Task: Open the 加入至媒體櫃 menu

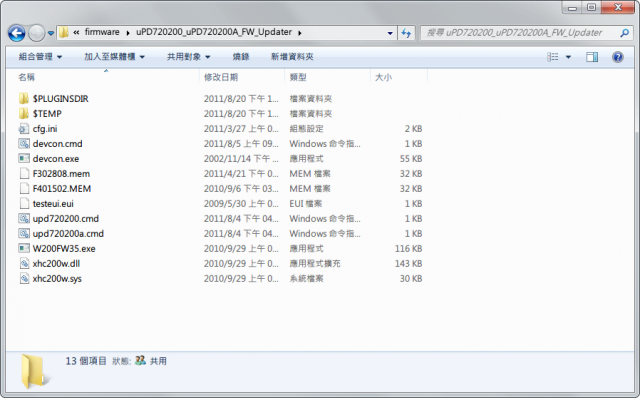Action: tap(114, 57)
